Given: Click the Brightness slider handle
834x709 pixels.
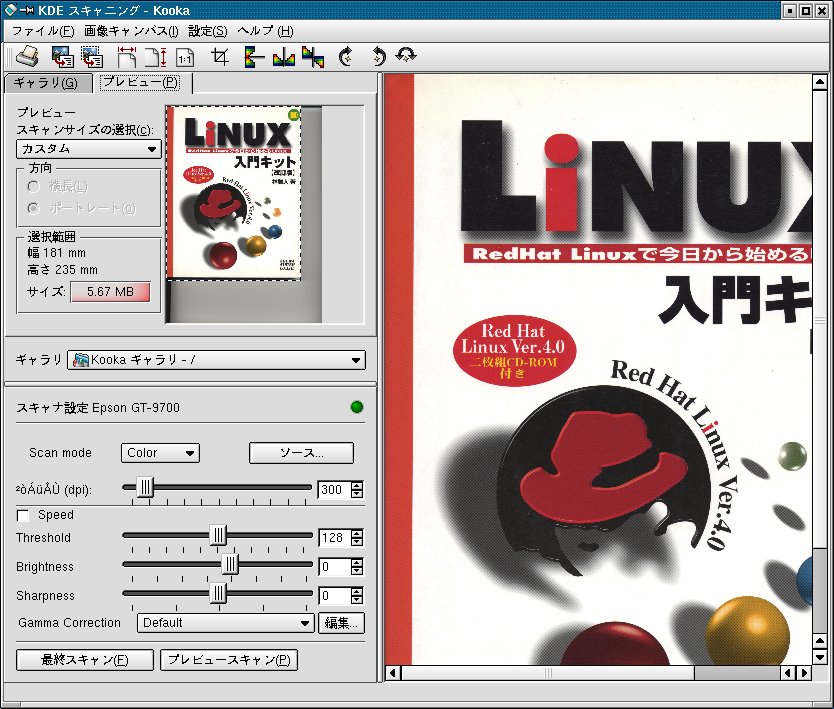Looking at the screenshot, I should click(x=230, y=564).
